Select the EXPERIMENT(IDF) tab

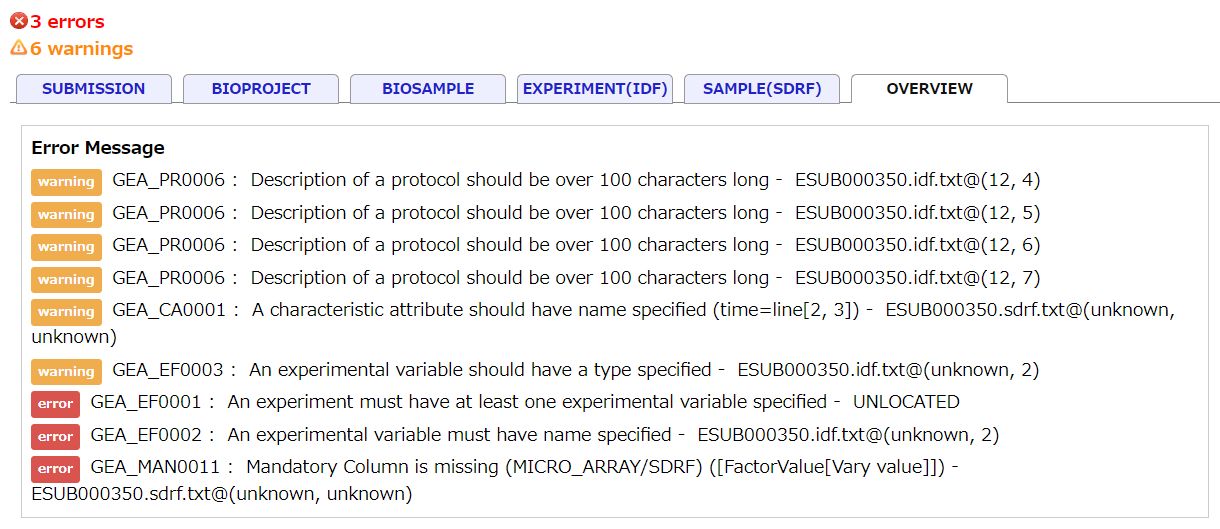(595, 89)
